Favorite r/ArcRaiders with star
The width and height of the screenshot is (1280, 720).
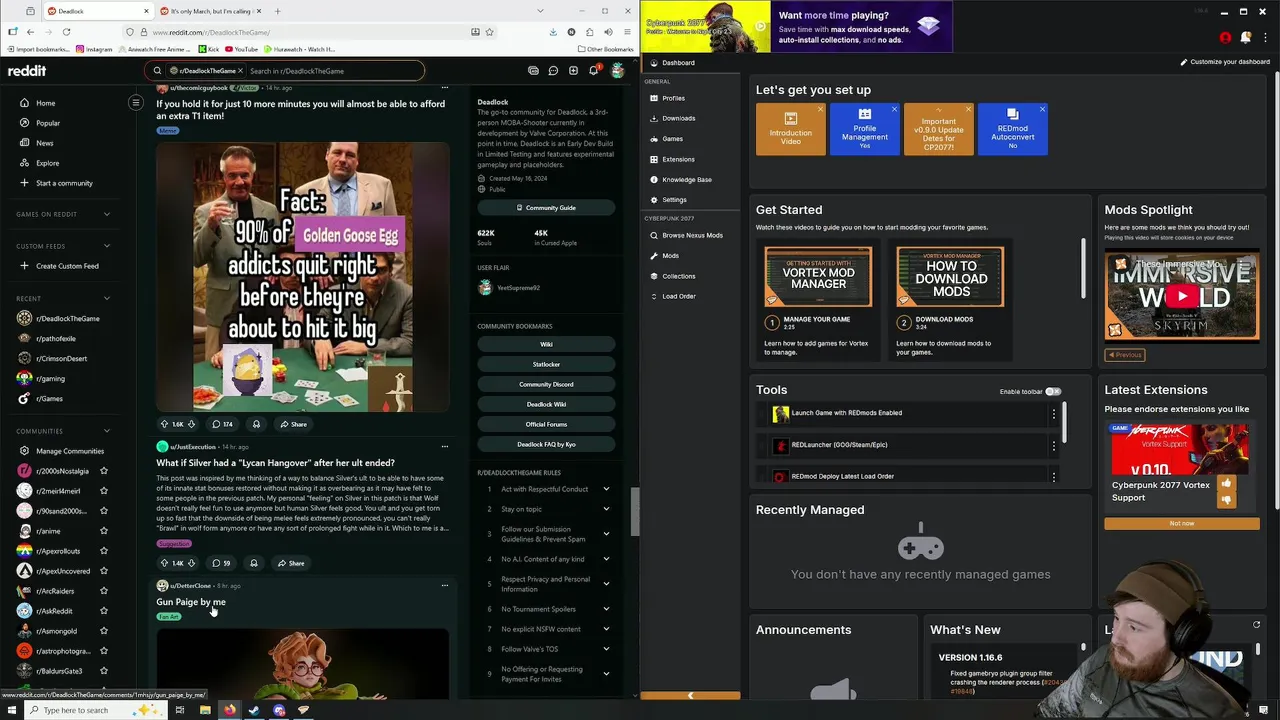coord(103,591)
